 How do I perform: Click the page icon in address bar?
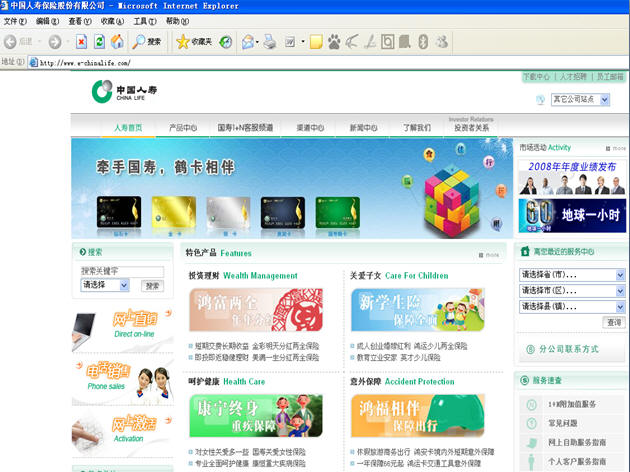coord(34,62)
